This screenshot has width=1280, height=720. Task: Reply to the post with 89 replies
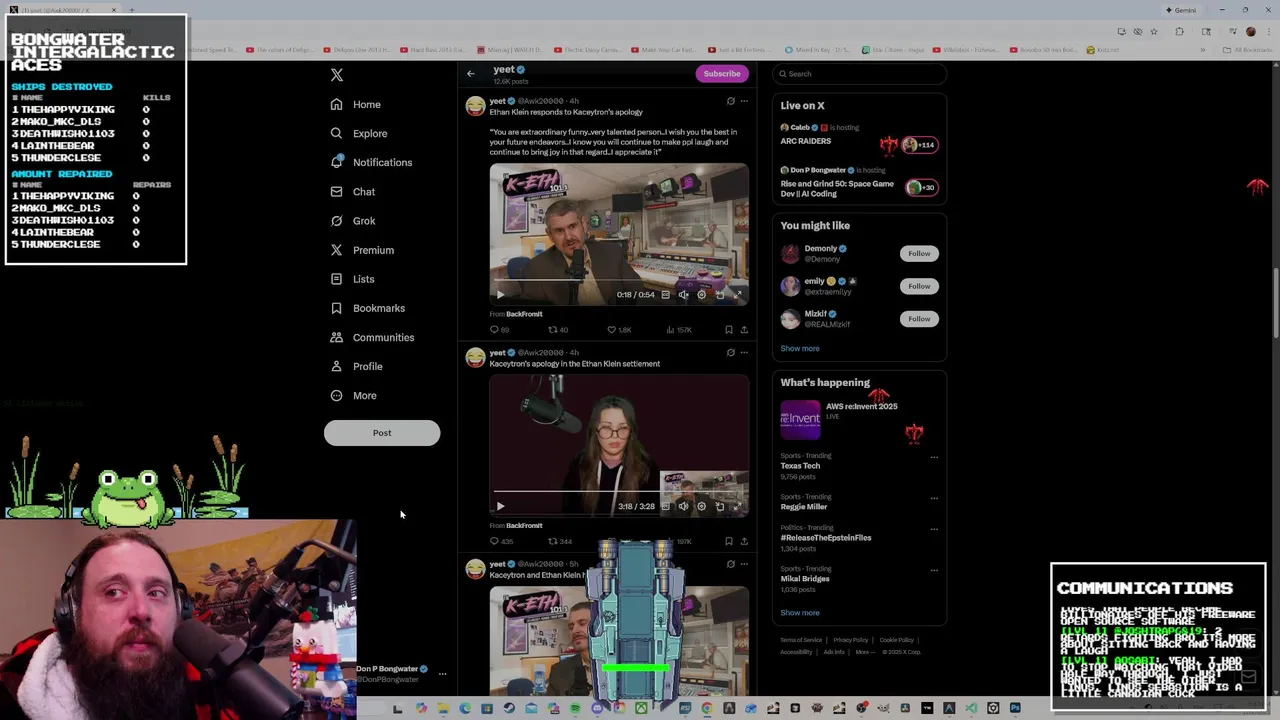pyautogui.click(x=499, y=329)
